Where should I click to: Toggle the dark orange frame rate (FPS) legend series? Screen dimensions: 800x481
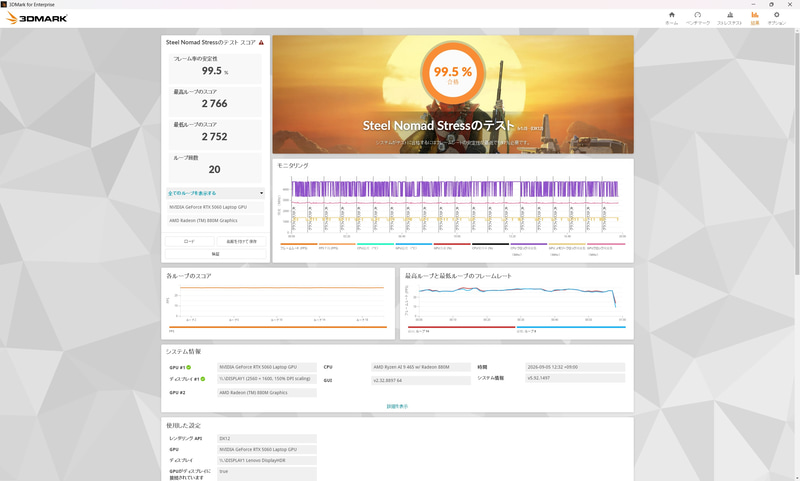(298, 246)
